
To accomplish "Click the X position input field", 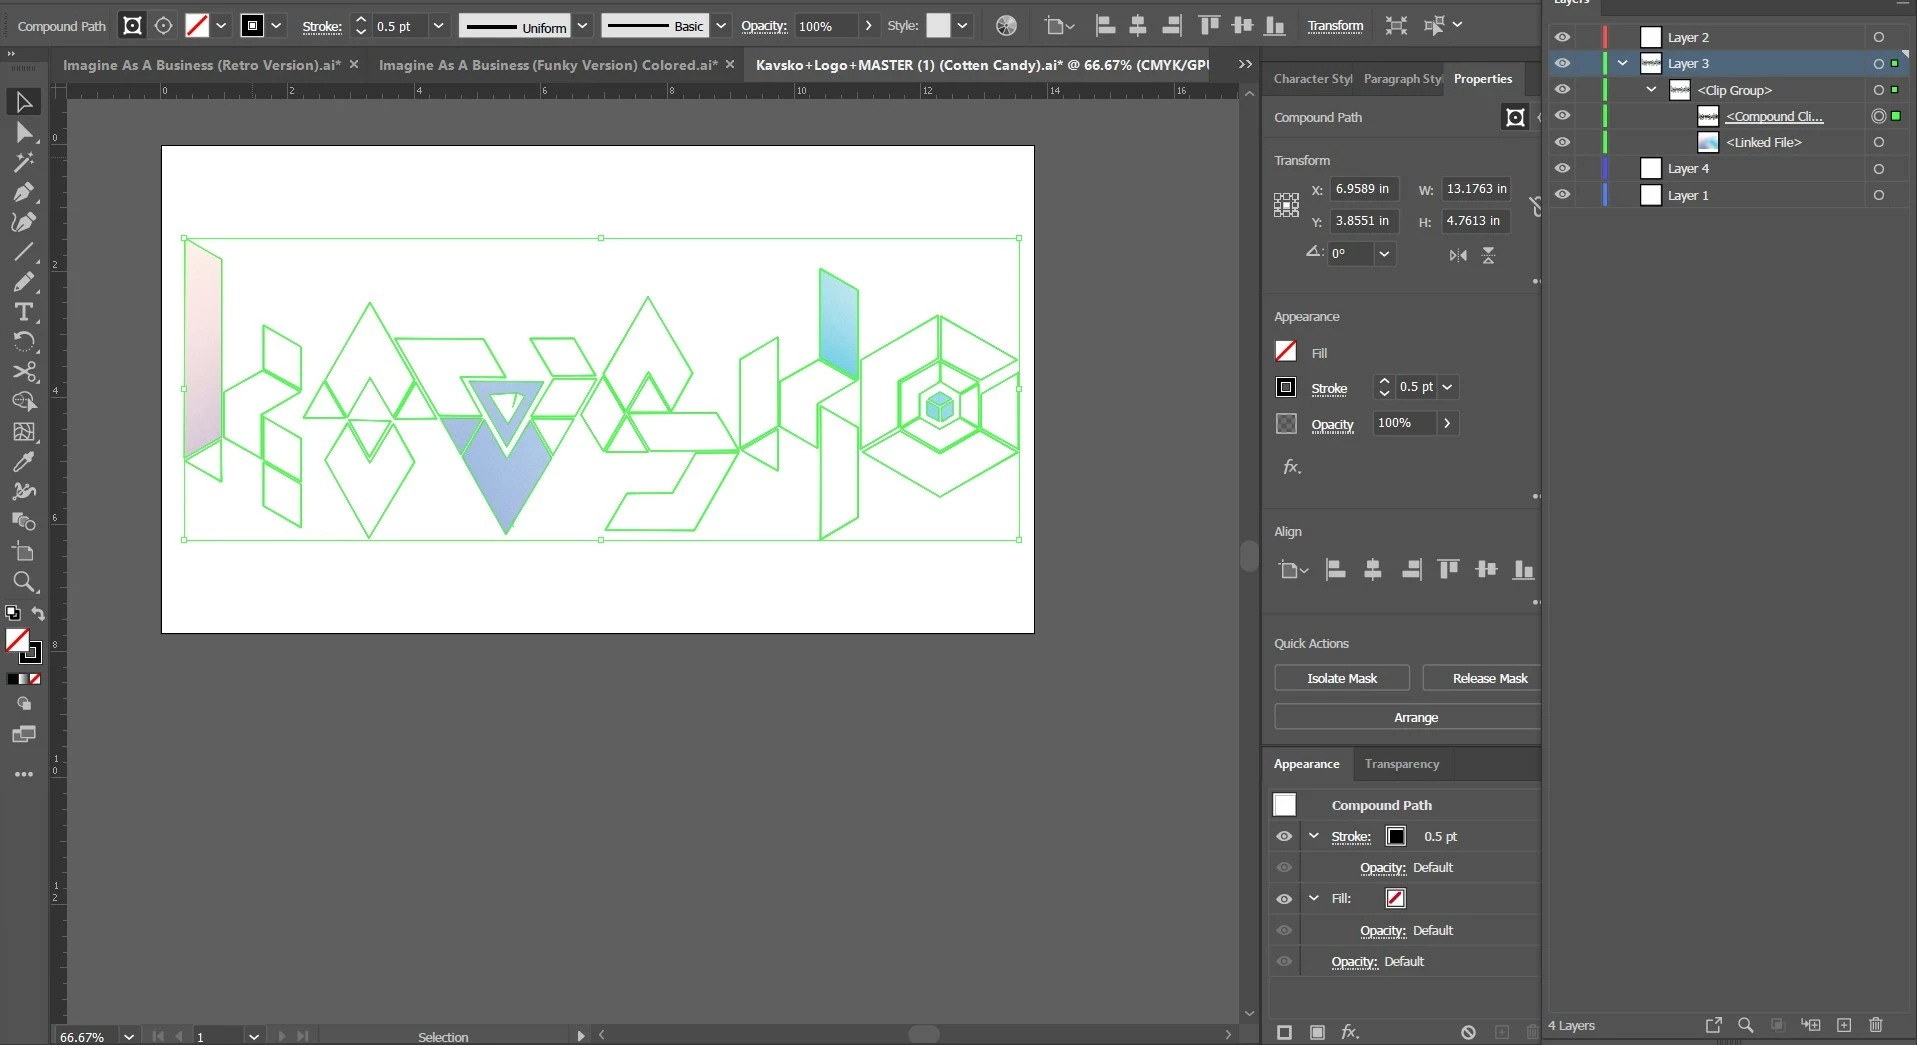I will click(x=1364, y=189).
